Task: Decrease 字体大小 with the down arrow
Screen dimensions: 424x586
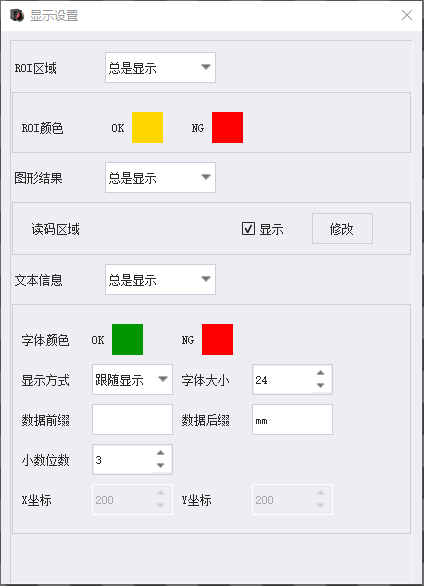Action: [x=321, y=385]
